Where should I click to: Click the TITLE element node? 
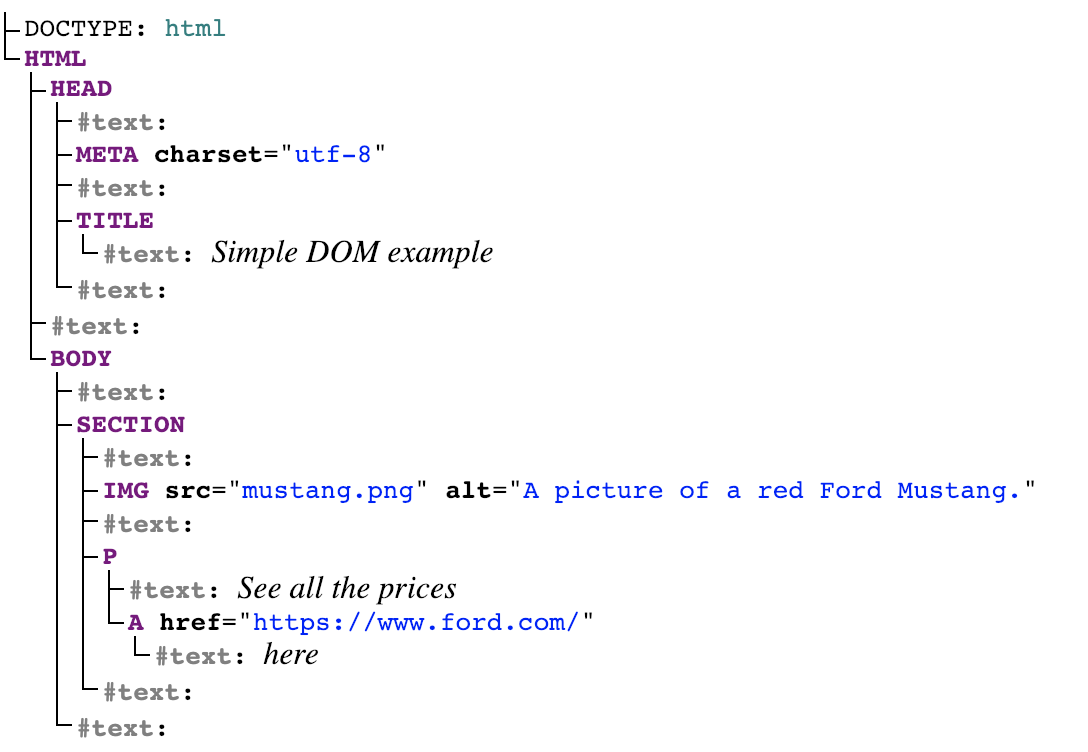click(x=115, y=221)
